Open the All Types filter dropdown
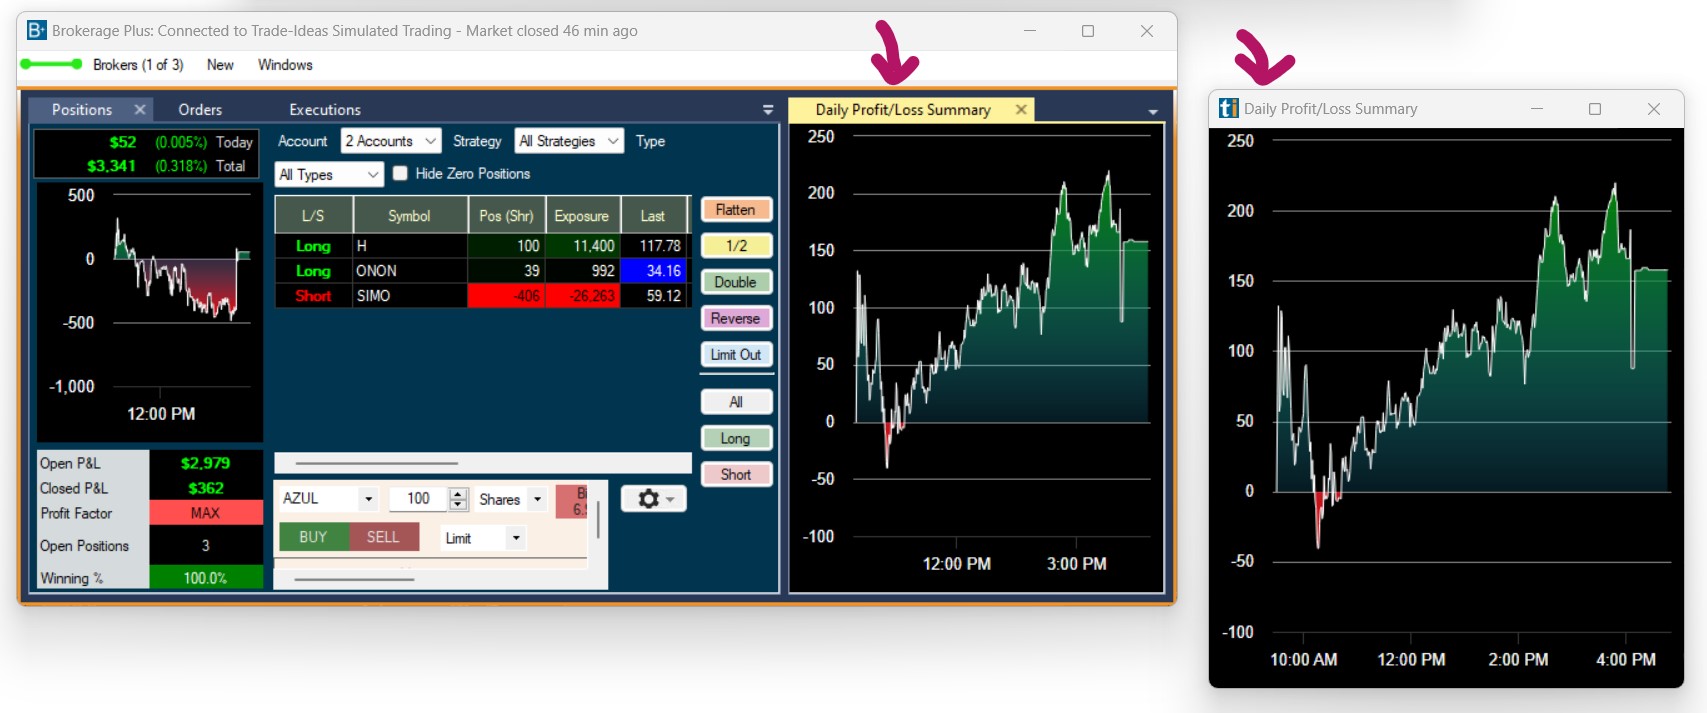The height and width of the screenshot is (713, 1707). [329, 175]
